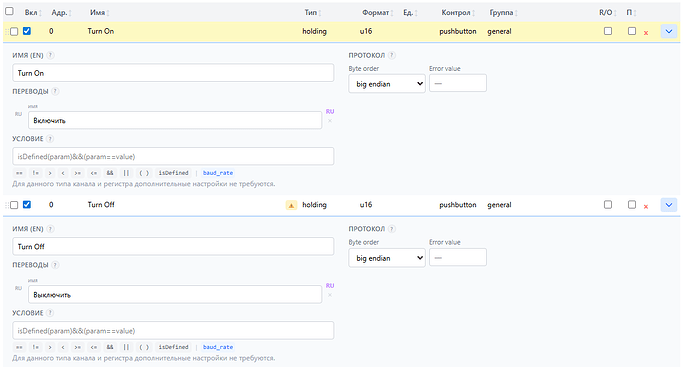689x367 pixels.
Task: Sort the table by the R/O column
Action: coord(608,13)
